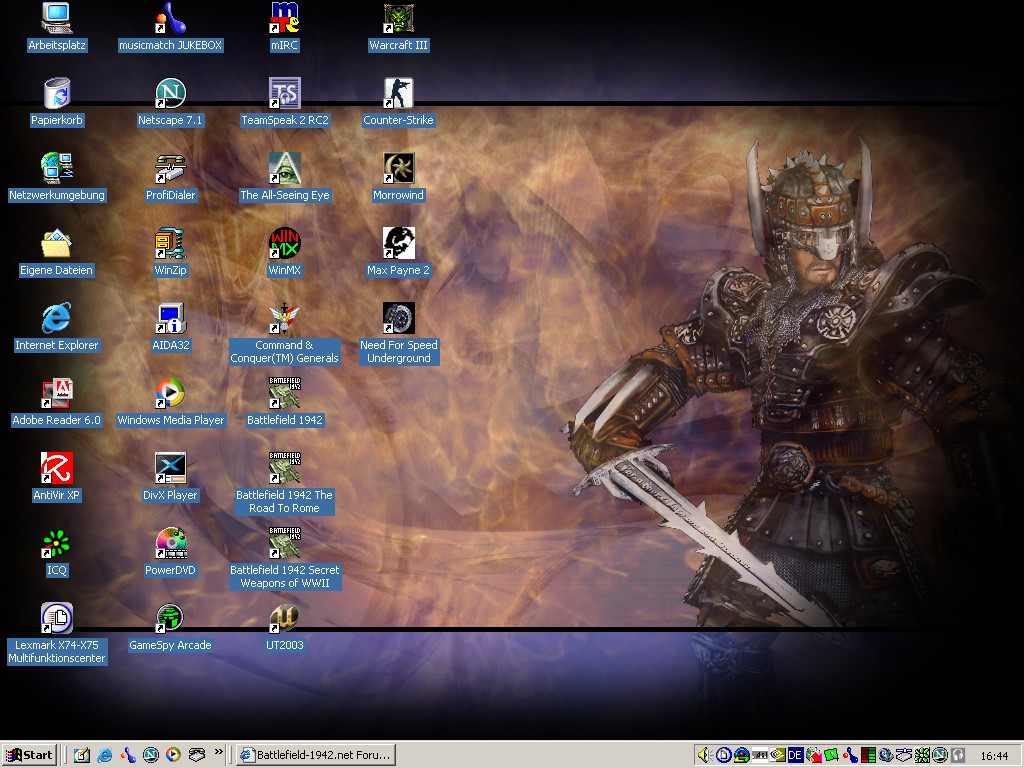Screen dimensions: 1024x768
Task: Select the ProfiDialer desktop shortcut
Action: pos(170,177)
